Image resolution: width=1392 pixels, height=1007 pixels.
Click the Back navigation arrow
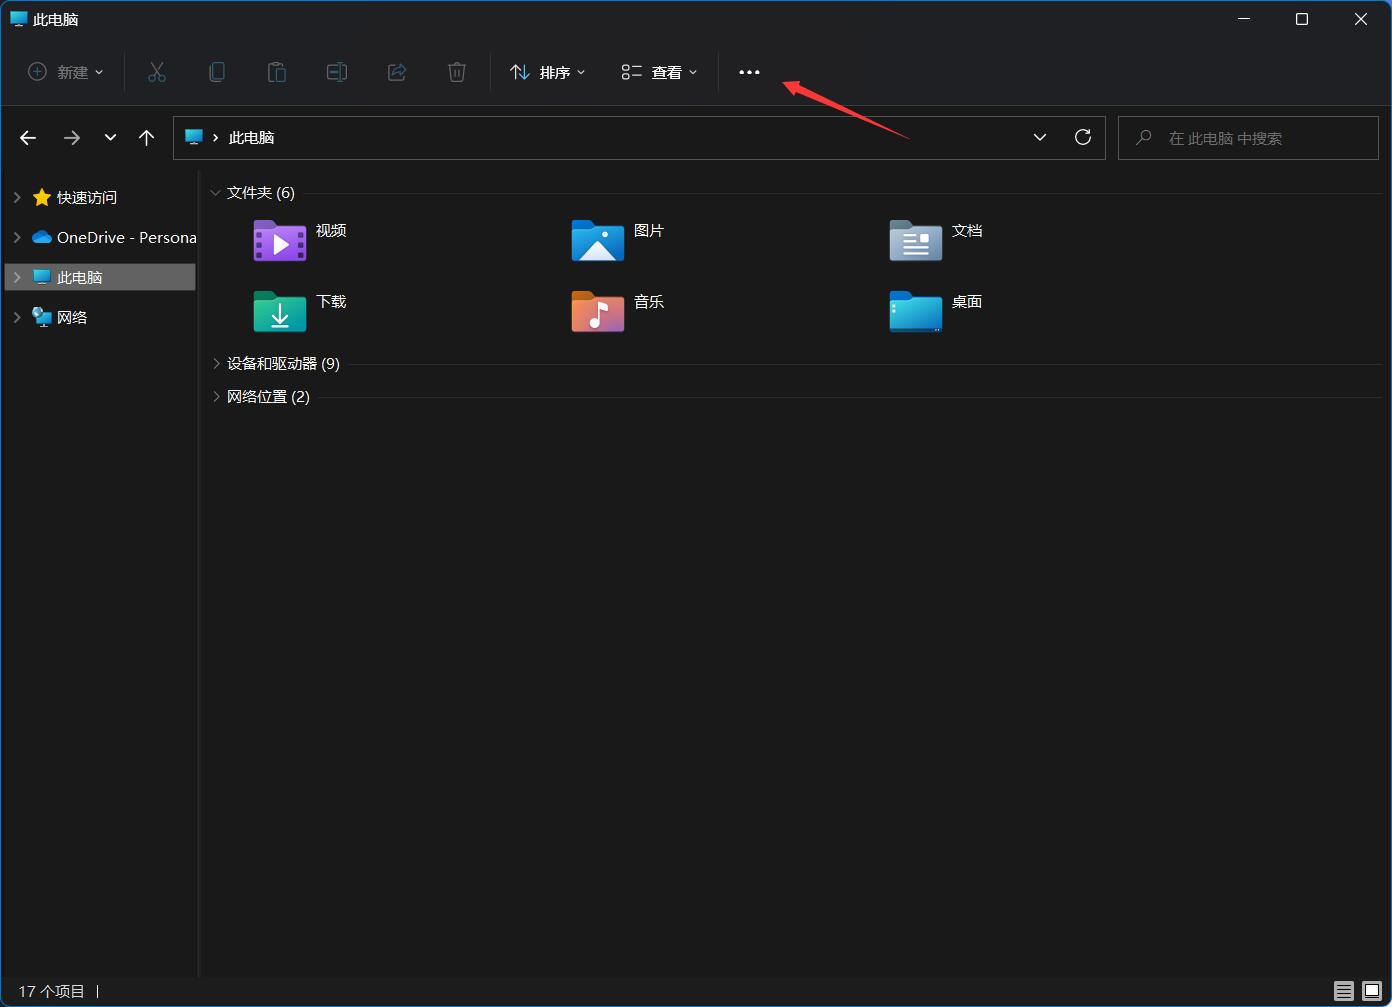pos(28,138)
